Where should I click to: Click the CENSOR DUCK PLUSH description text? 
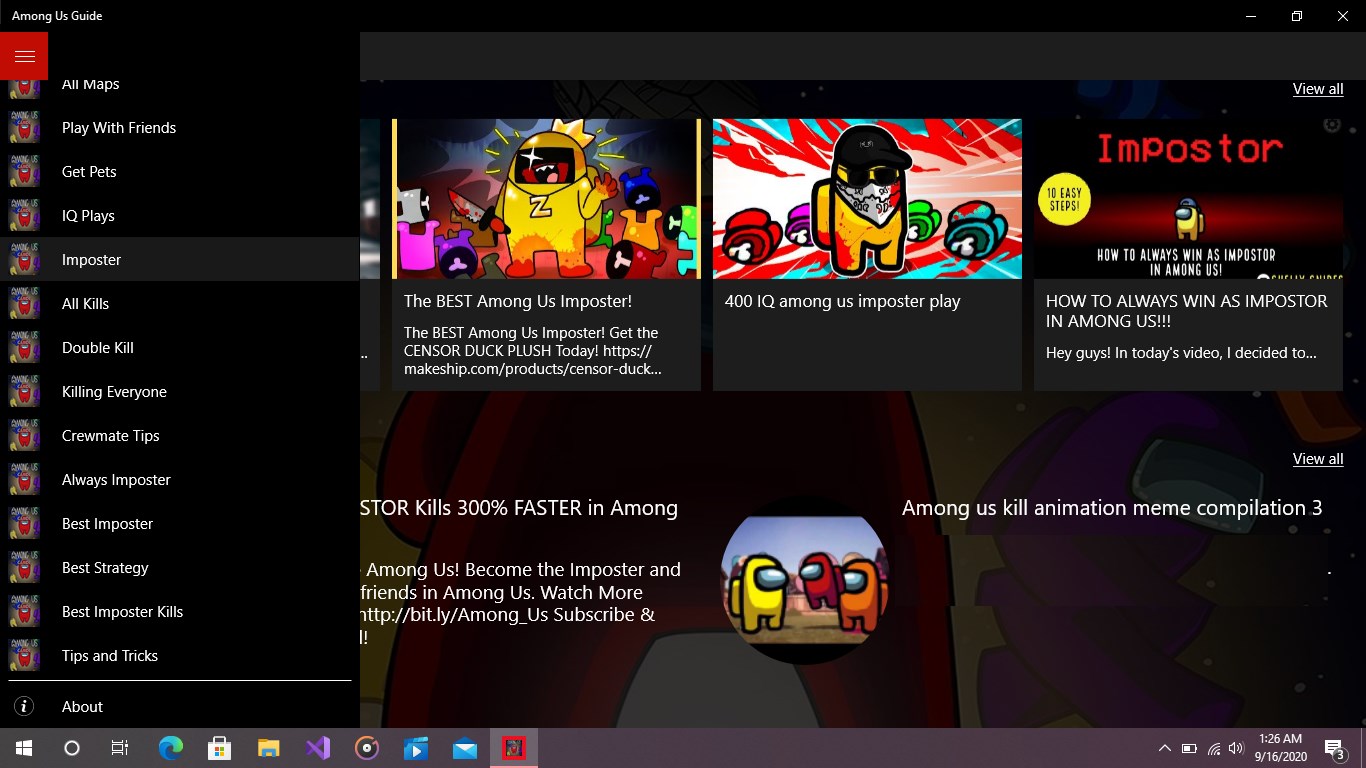click(532, 351)
